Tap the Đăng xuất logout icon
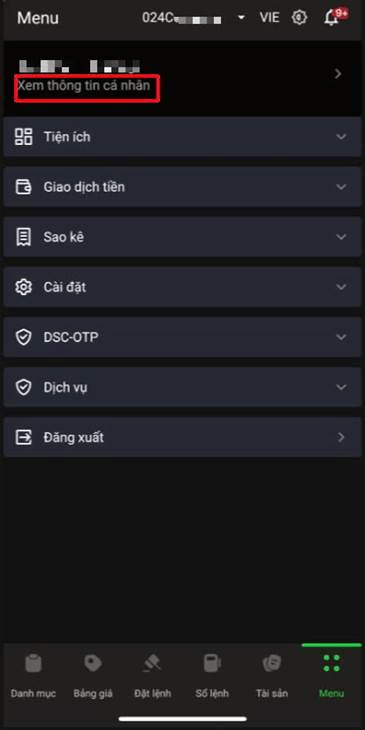 coord(23,437)
